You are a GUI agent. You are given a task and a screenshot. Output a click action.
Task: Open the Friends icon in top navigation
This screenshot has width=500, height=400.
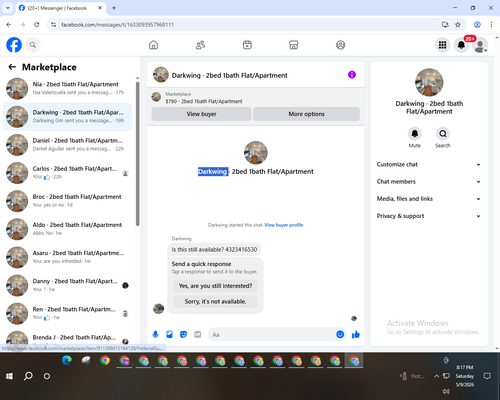(x=200, y=45)
